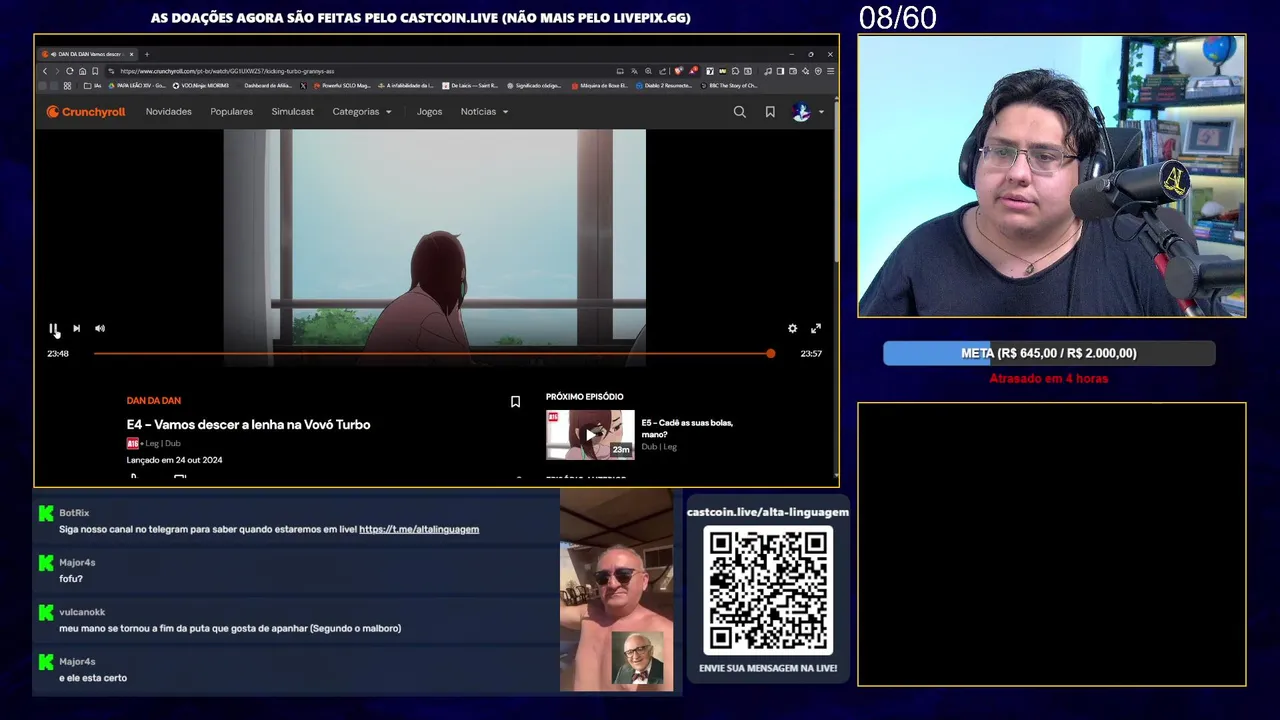
Task: Open the Jogos menu item
Action: point(429,112)
